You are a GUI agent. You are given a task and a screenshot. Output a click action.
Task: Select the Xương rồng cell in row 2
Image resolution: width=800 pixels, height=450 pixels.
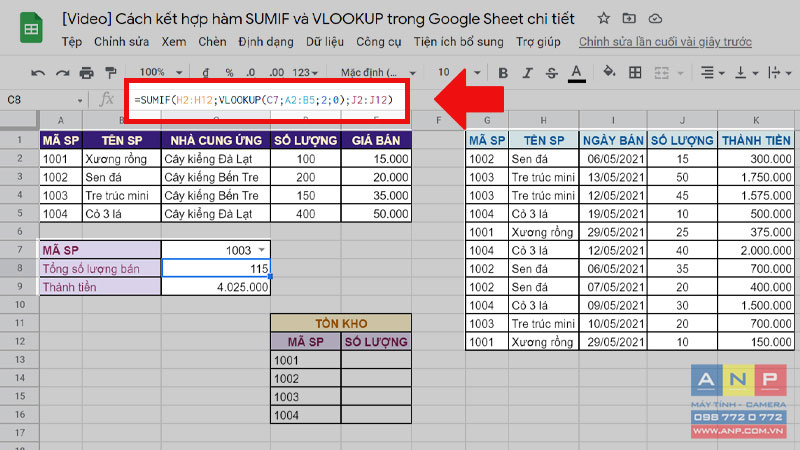(x=121, y=159)
